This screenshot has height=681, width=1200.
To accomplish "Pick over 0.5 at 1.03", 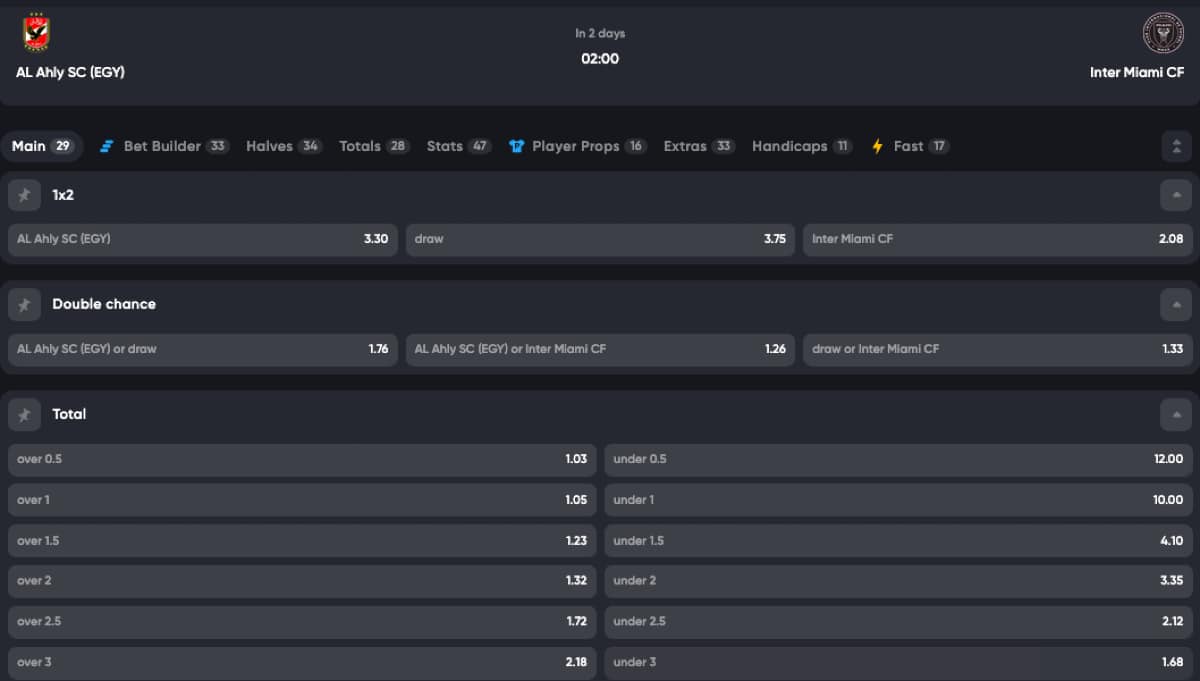I will pyautogui.click(x=302, y=459).
